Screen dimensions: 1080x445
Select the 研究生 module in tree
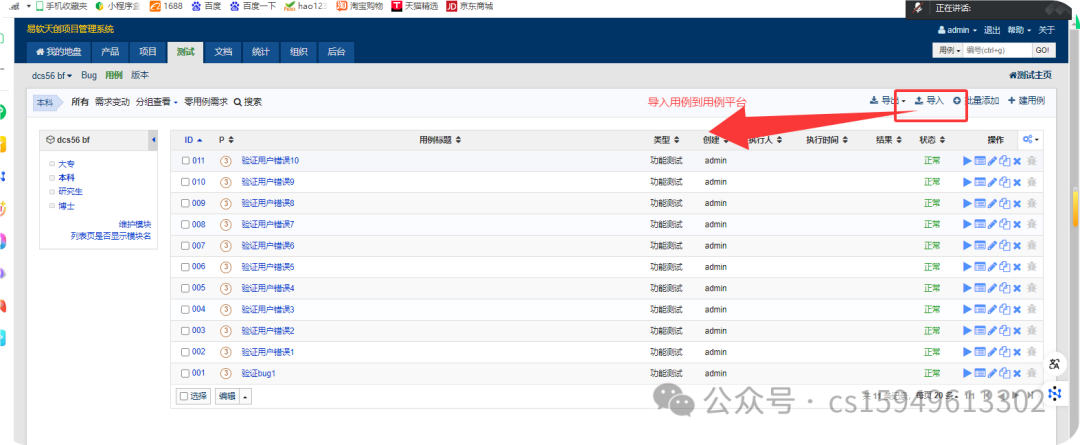[70, 191]
